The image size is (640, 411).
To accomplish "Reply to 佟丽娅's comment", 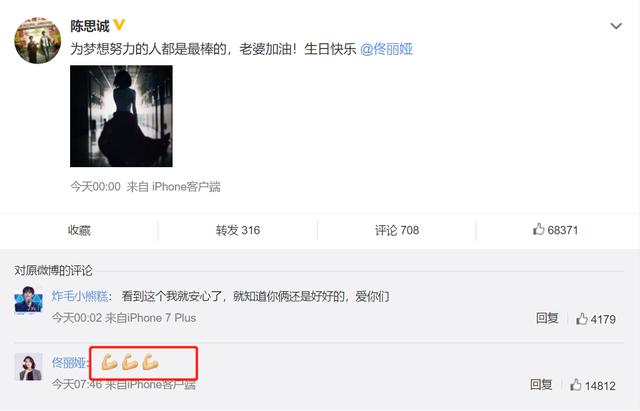I will 541,384.
